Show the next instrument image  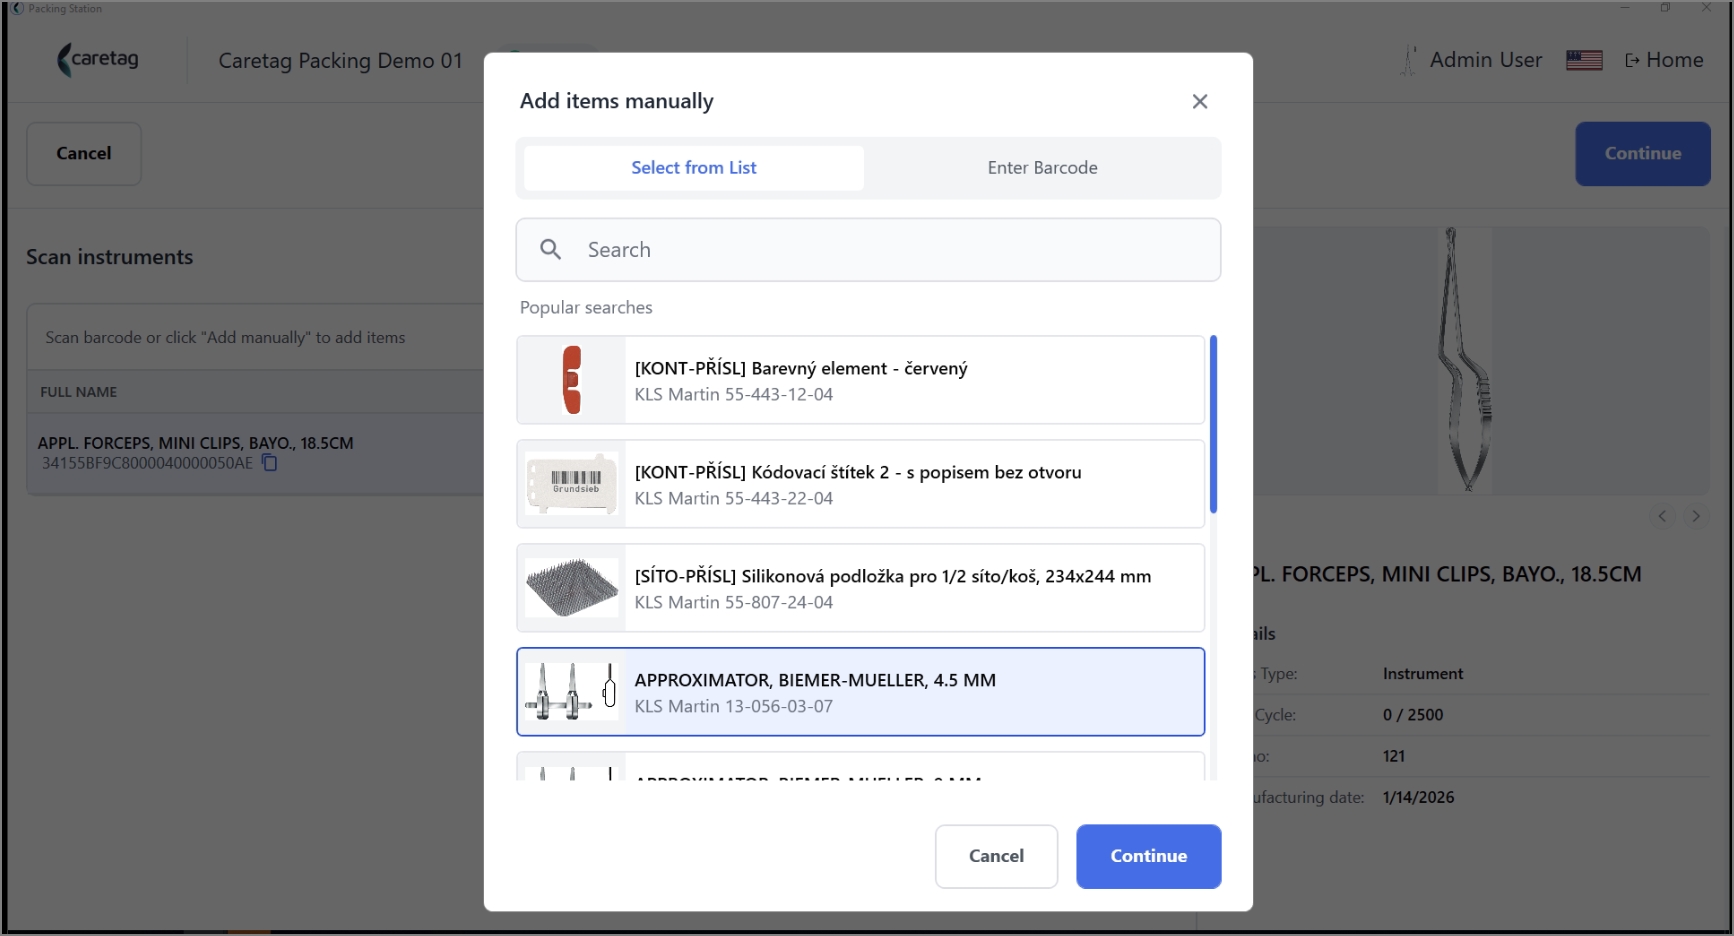[x=1696, y=516]
